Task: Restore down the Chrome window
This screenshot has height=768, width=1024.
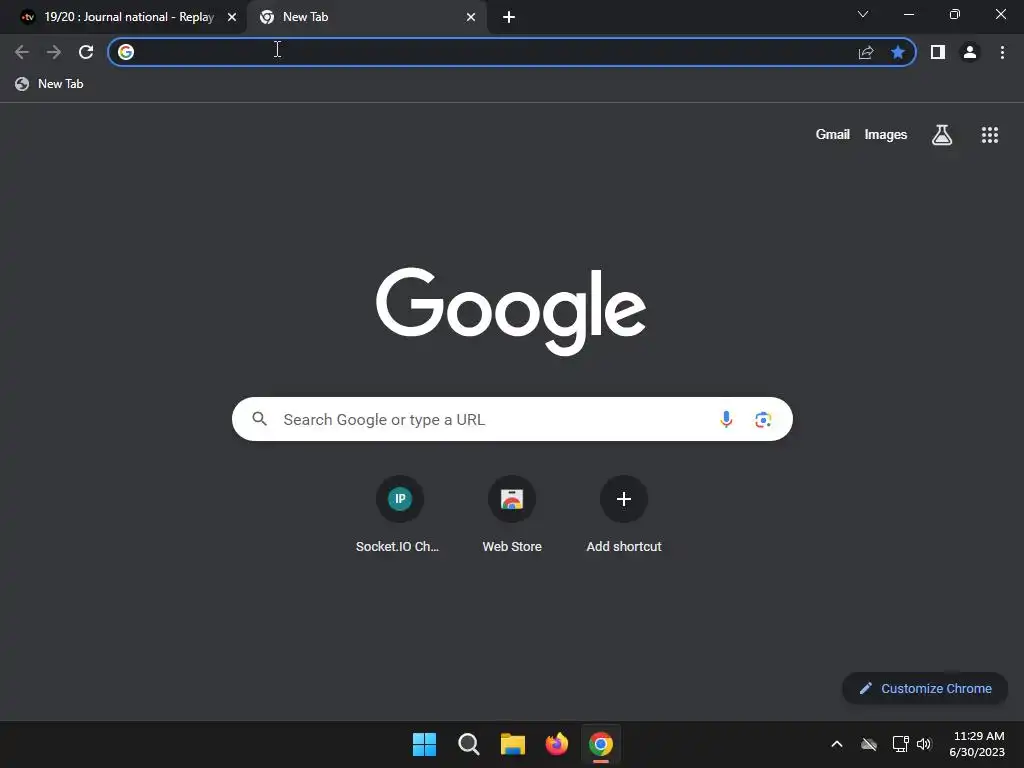Action: pos(955,14)
